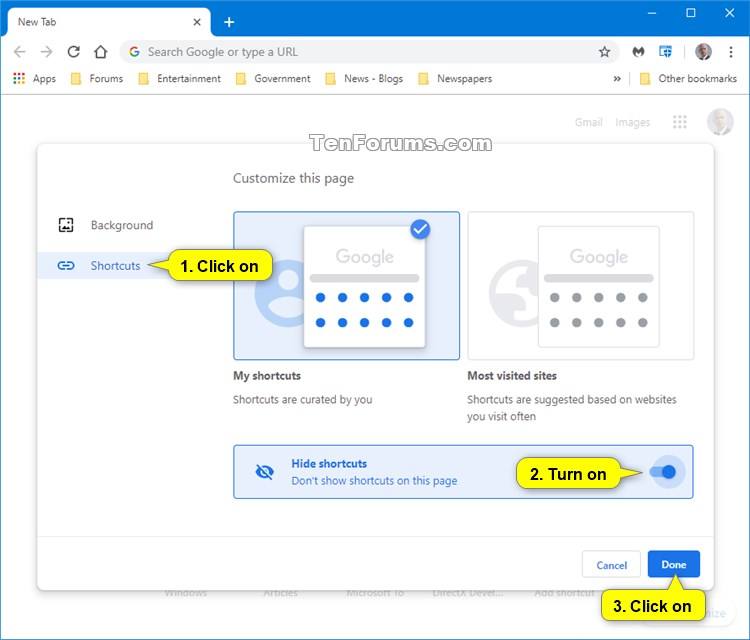Click the Shortcuts link icon
750x640 pixels.
tap(66, 265)
